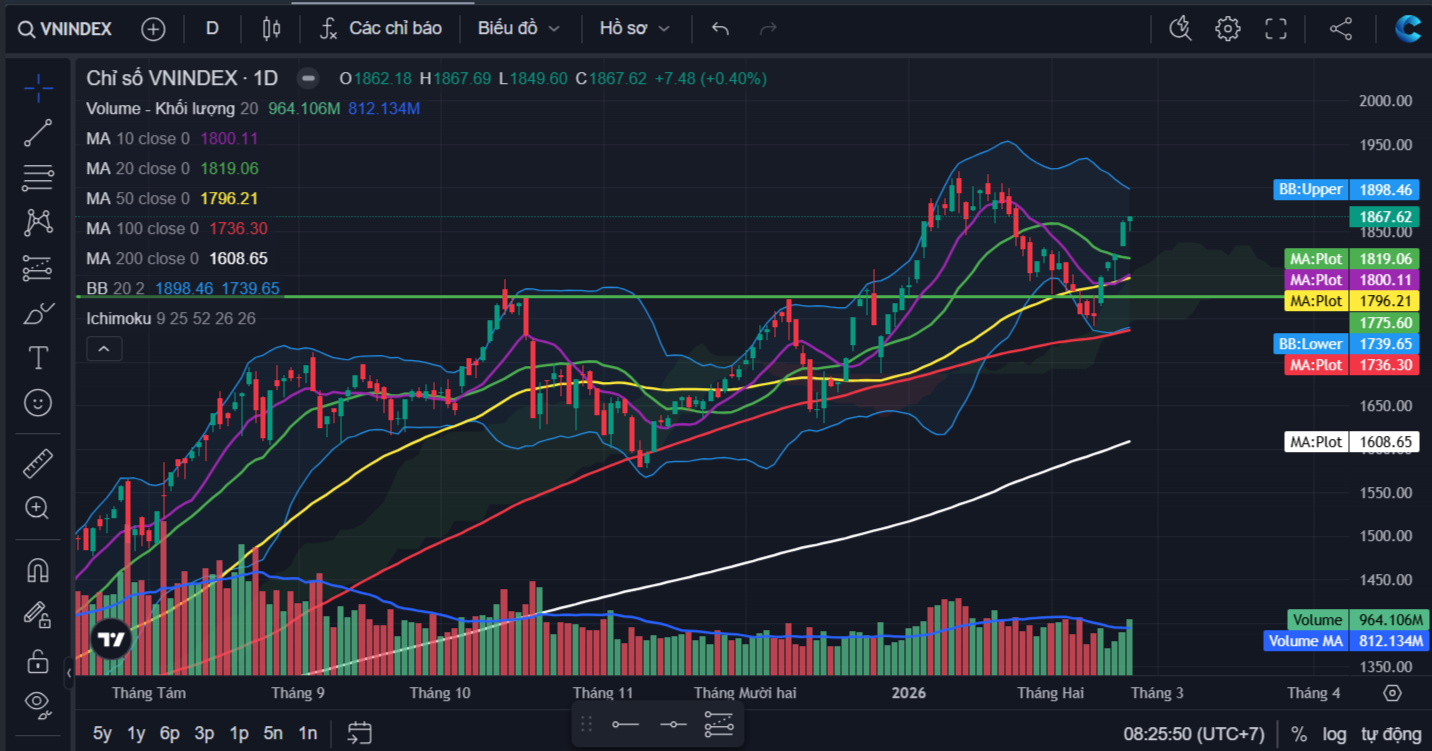The height and width of the screenshot is (751, 1432).
Task: Select the crosshair cursor tool
Action: click(38, 89)
